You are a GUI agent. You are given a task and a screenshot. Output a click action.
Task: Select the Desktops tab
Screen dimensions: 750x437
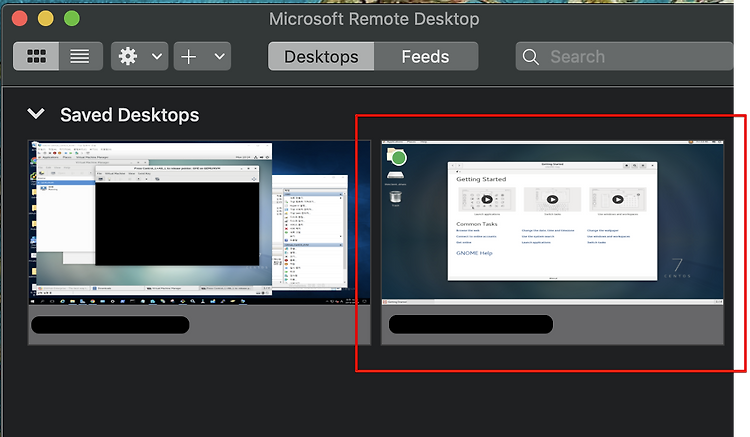(x=321, y=56)
